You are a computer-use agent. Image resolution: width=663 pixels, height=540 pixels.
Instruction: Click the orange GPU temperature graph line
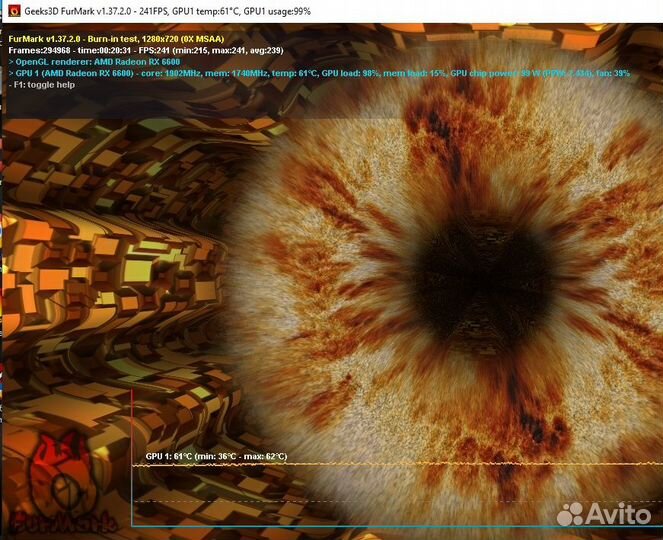[x=397, y=464]
